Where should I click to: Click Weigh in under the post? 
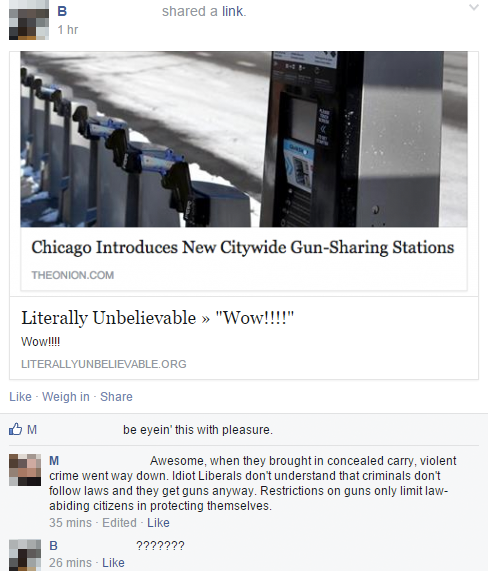tap(66, 397)
